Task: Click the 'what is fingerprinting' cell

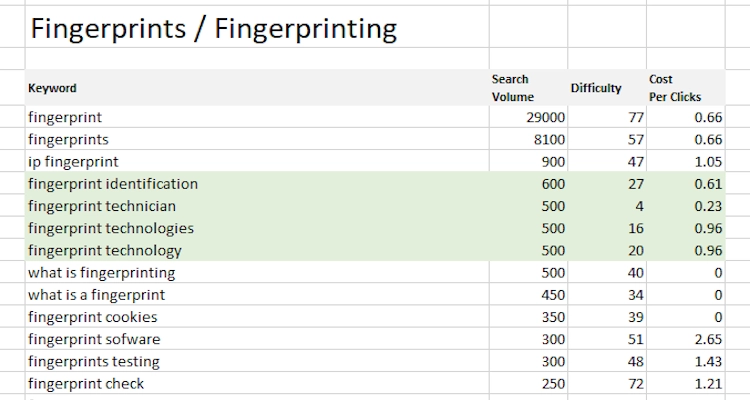Action: [101, 272]
